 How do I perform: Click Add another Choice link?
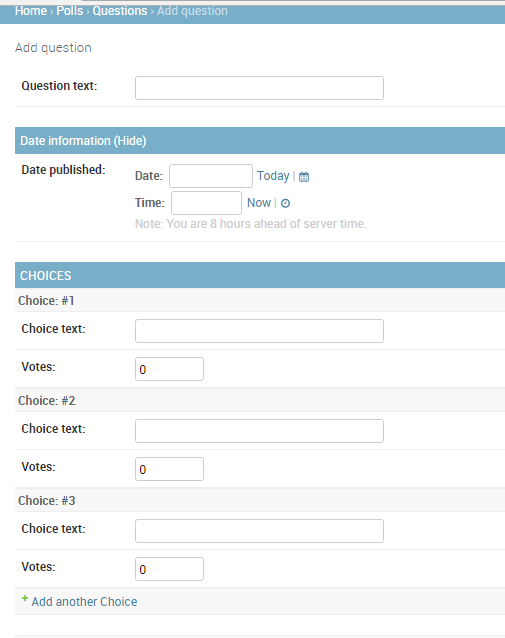tap(84, 601)
